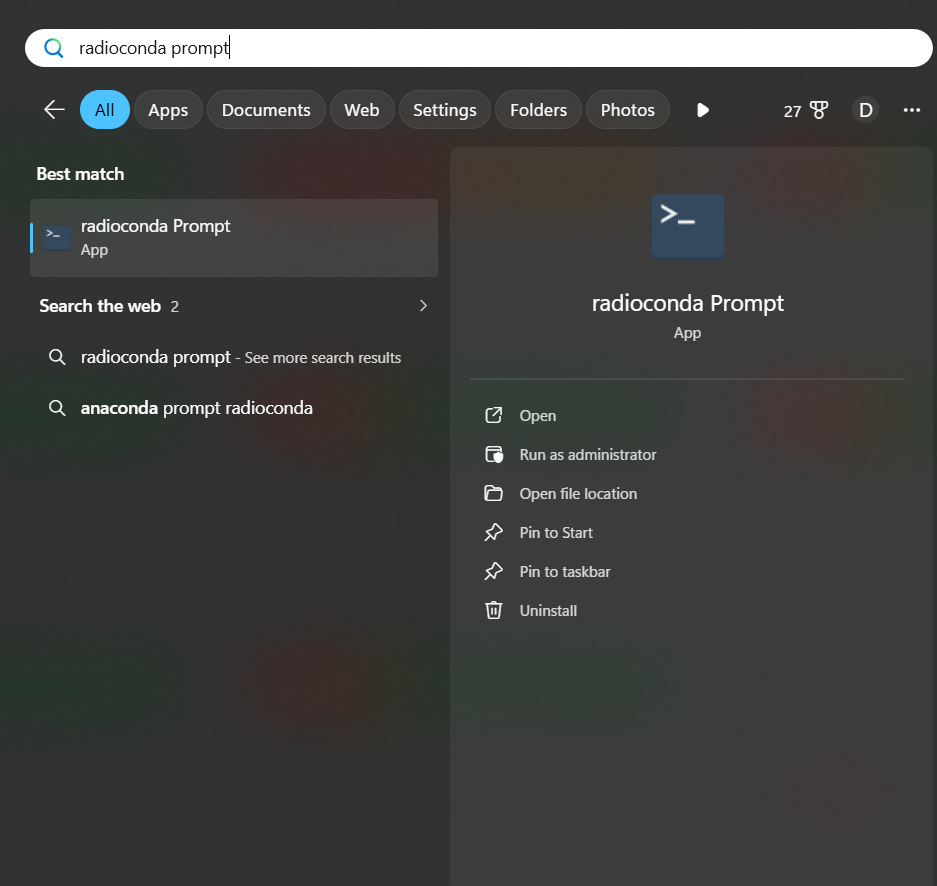Screen dimensions: 937x886
Task: Switch to the Apps filter tab
Action: point(168,110)
